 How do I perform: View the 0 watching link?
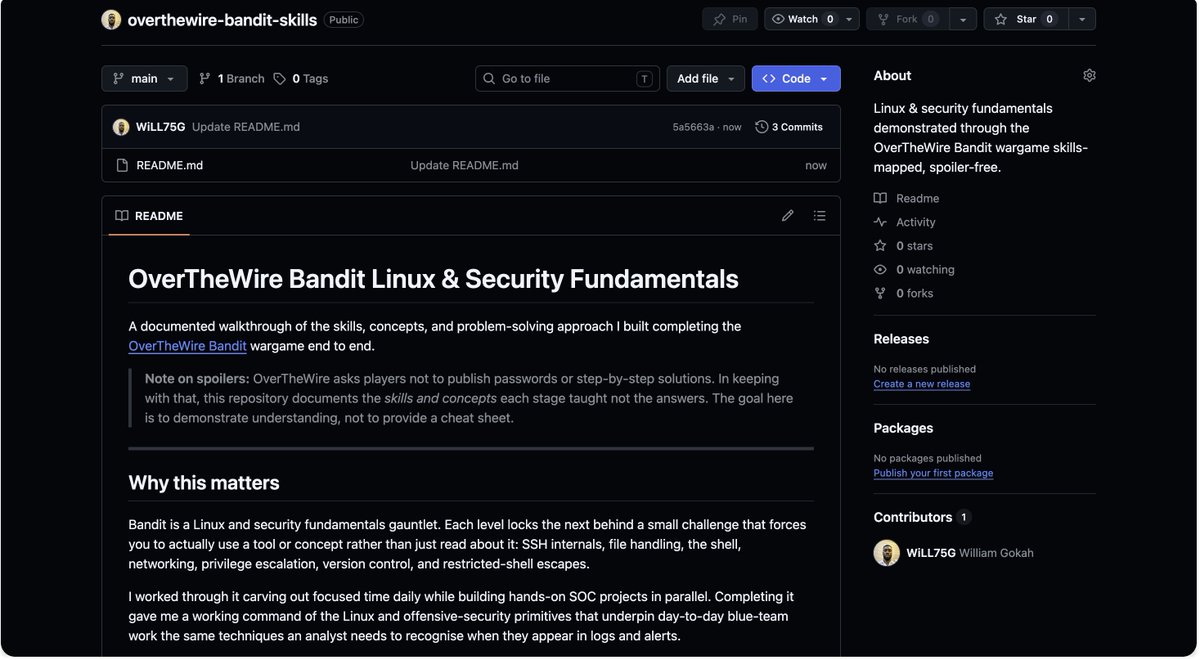click(x=914, y=270)
